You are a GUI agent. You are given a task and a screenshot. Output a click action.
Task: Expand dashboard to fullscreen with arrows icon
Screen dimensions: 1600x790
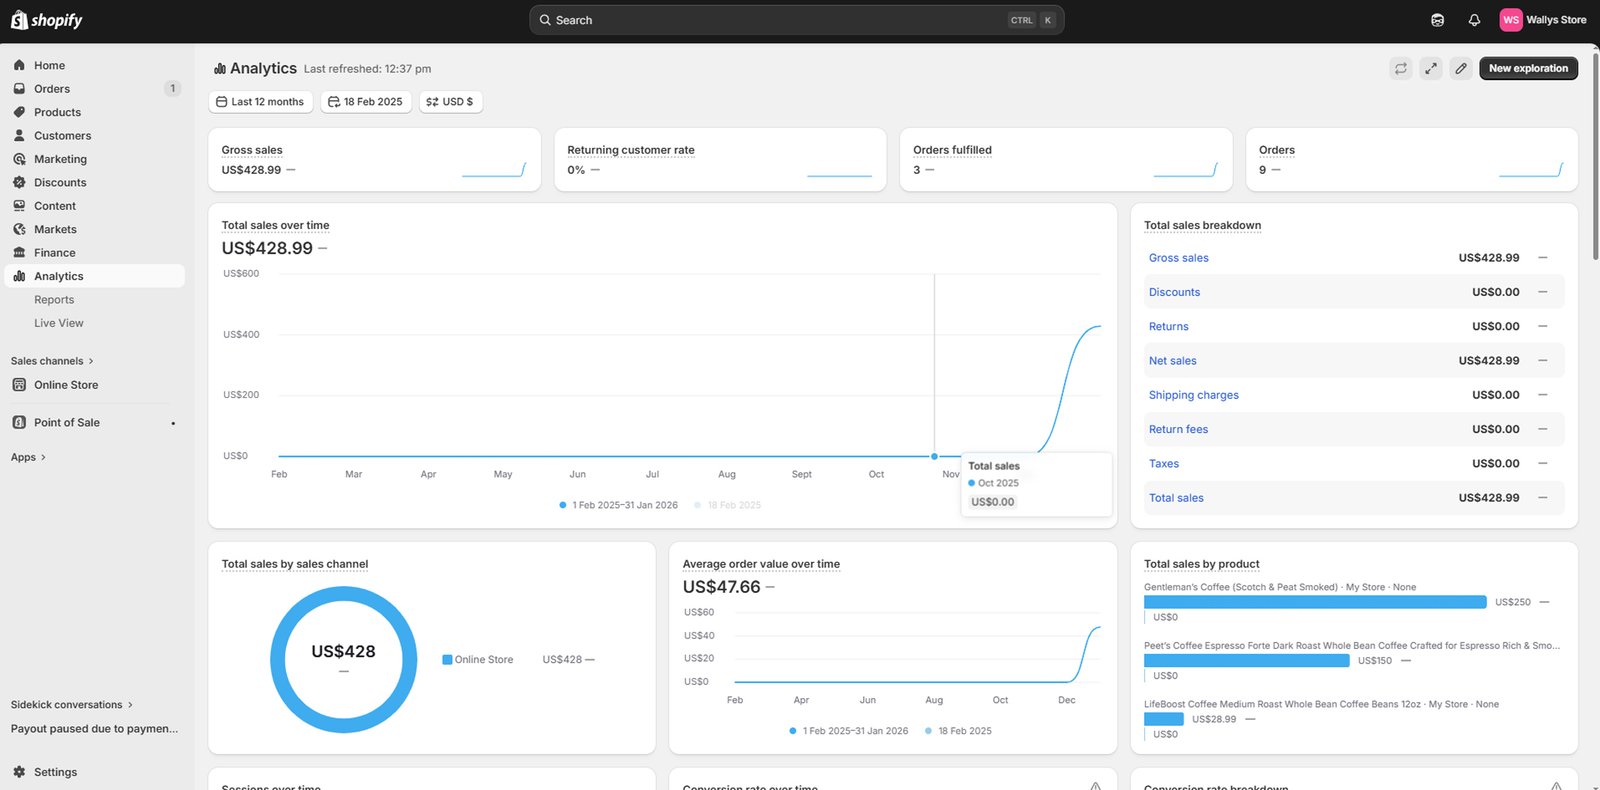click(x=1431, y=68)
